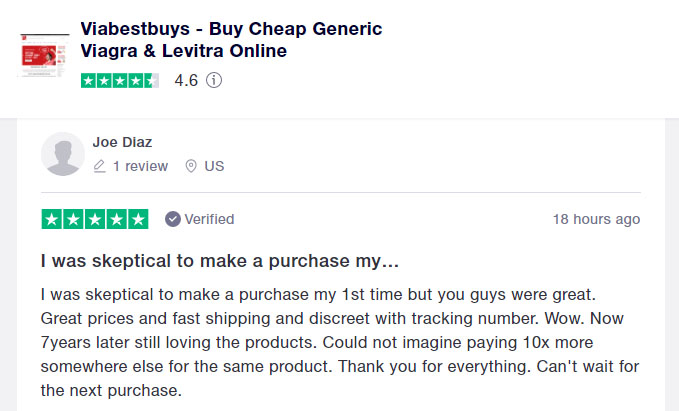Click the last star in the review's rating
The image size is (679, 411).
click(138, 219)
